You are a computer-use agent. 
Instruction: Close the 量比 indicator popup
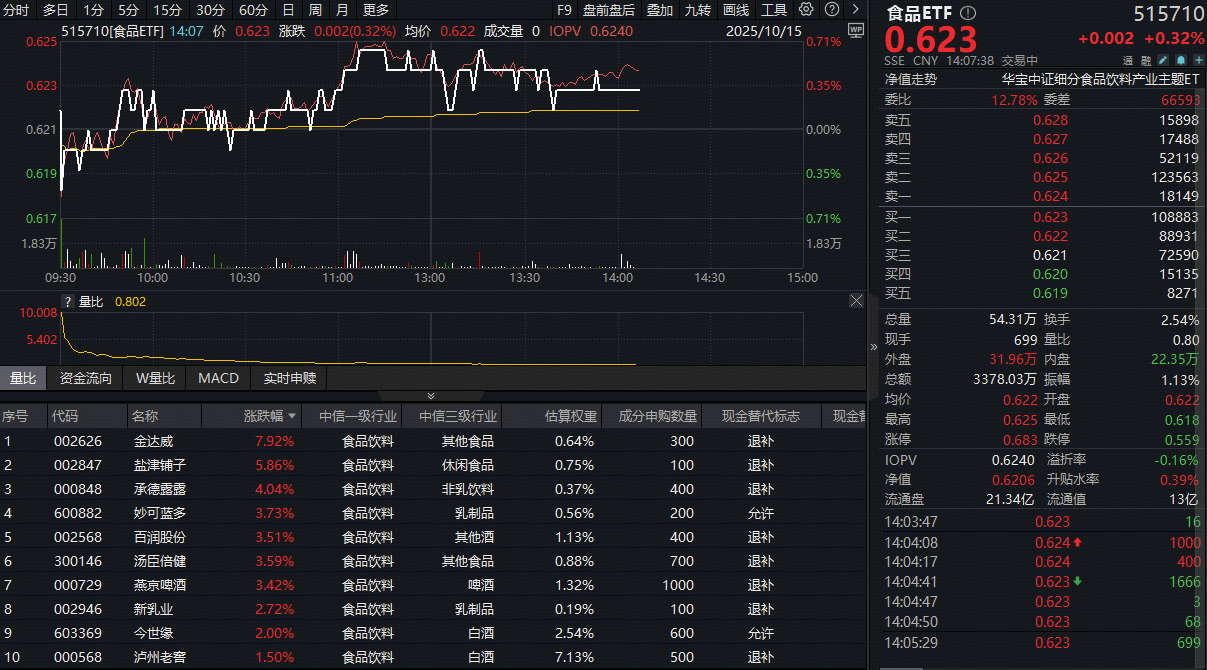[856, 300]
